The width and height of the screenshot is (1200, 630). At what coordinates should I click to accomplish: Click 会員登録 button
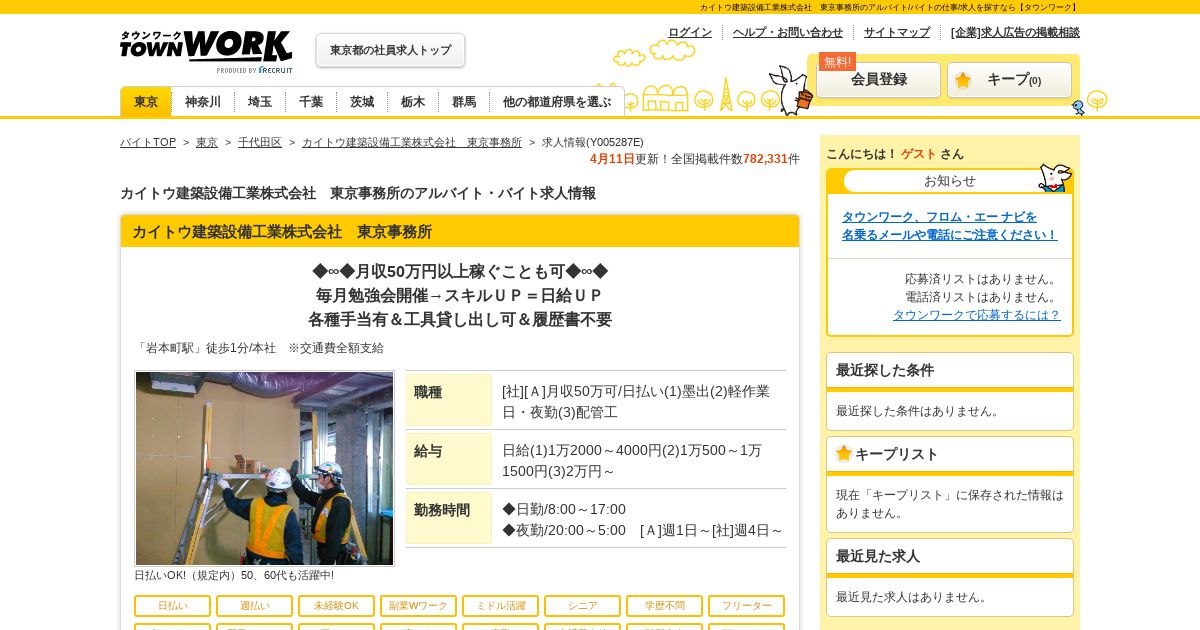coord(879,80)
